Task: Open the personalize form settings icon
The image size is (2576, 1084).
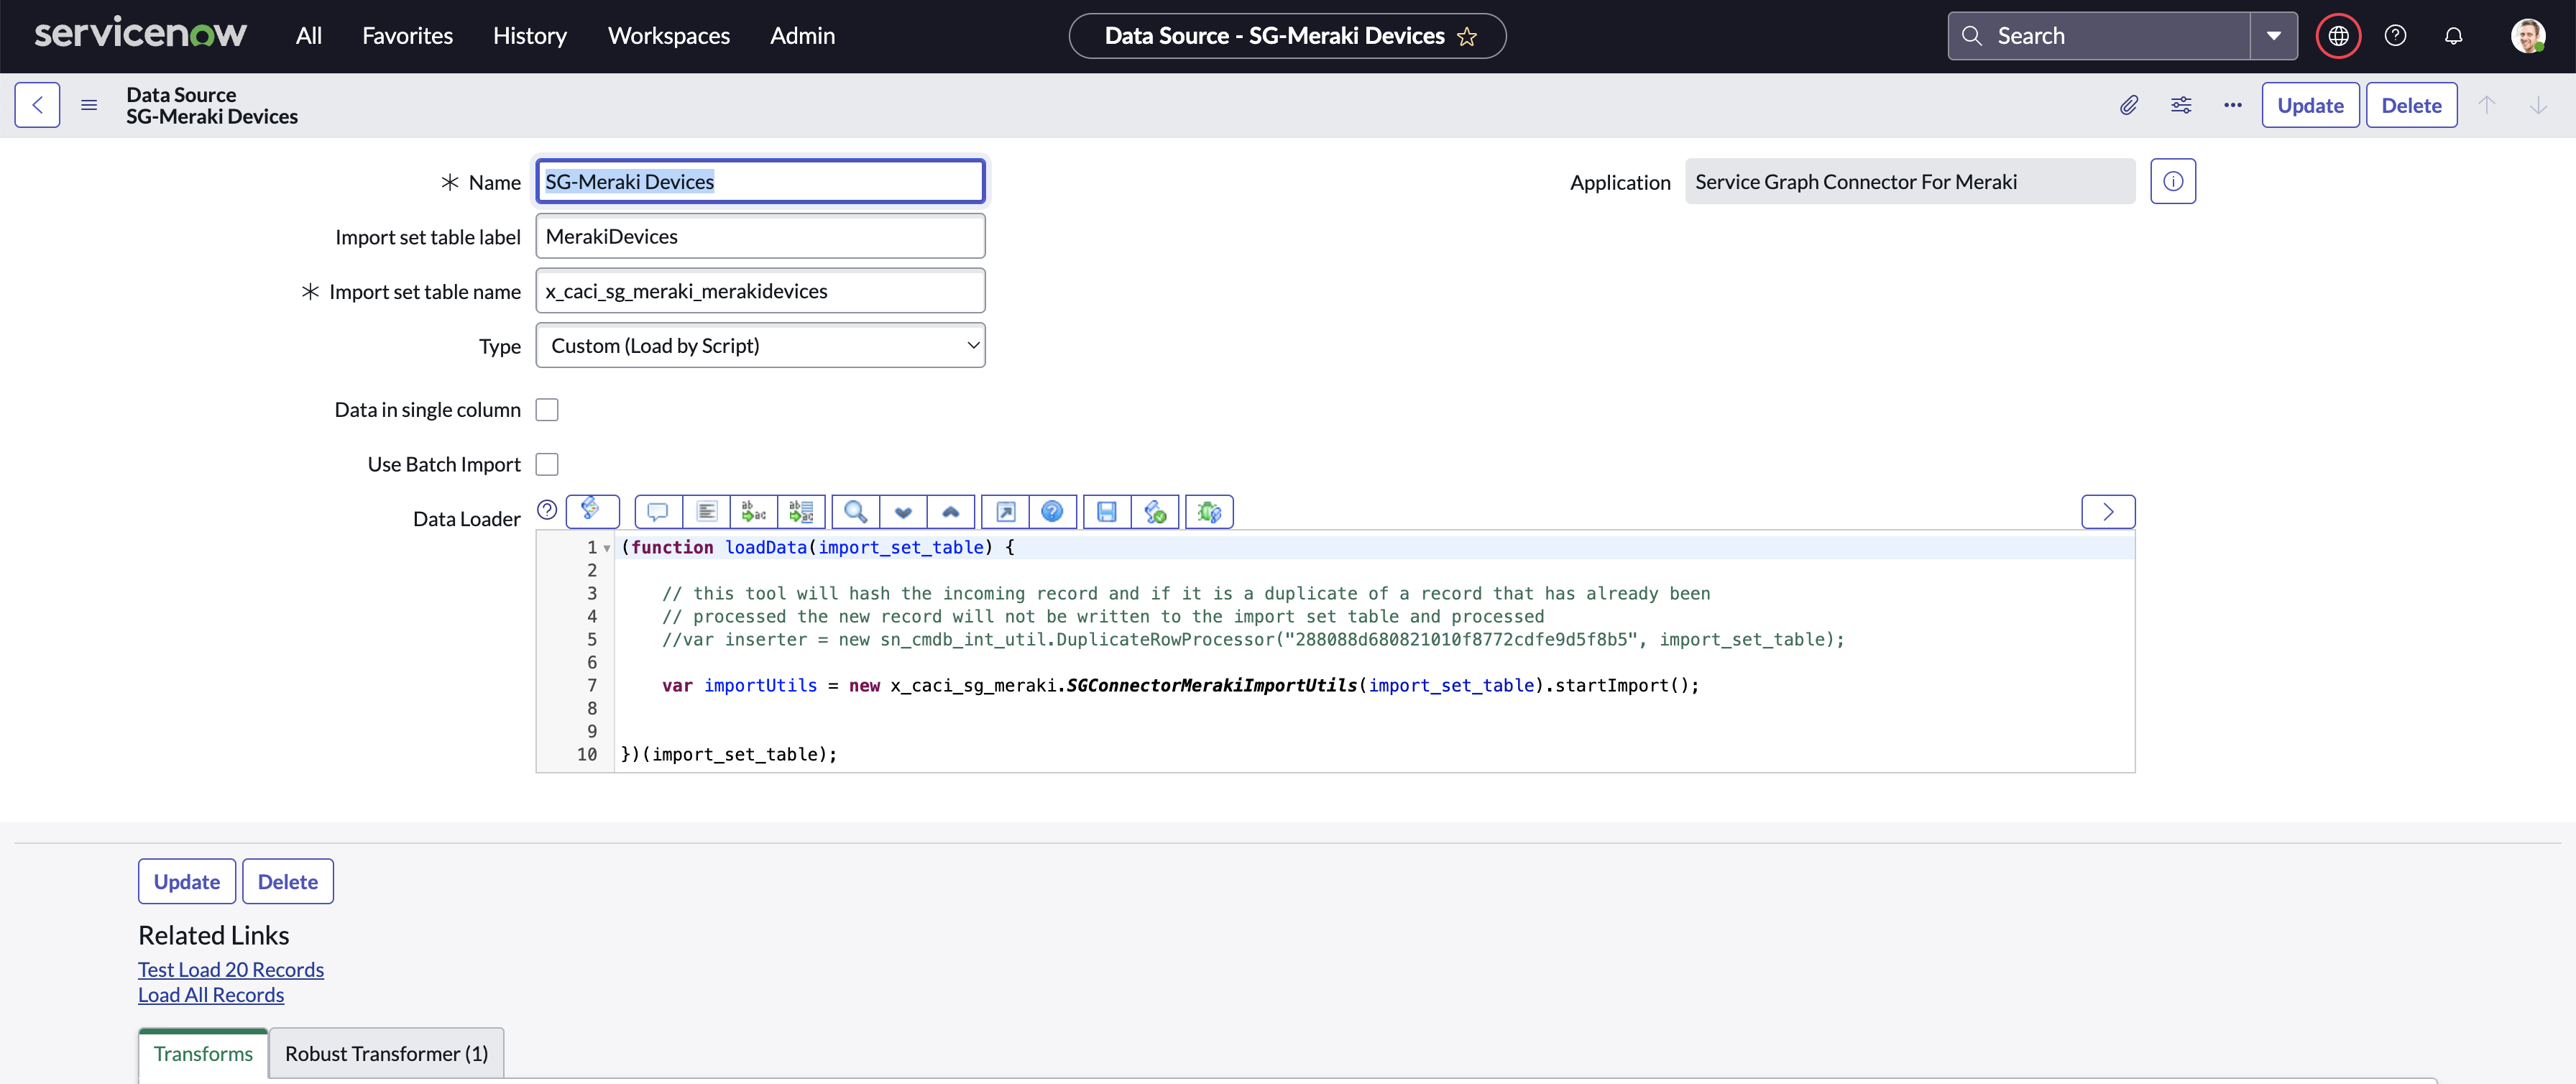Action: coord(2181,105)
